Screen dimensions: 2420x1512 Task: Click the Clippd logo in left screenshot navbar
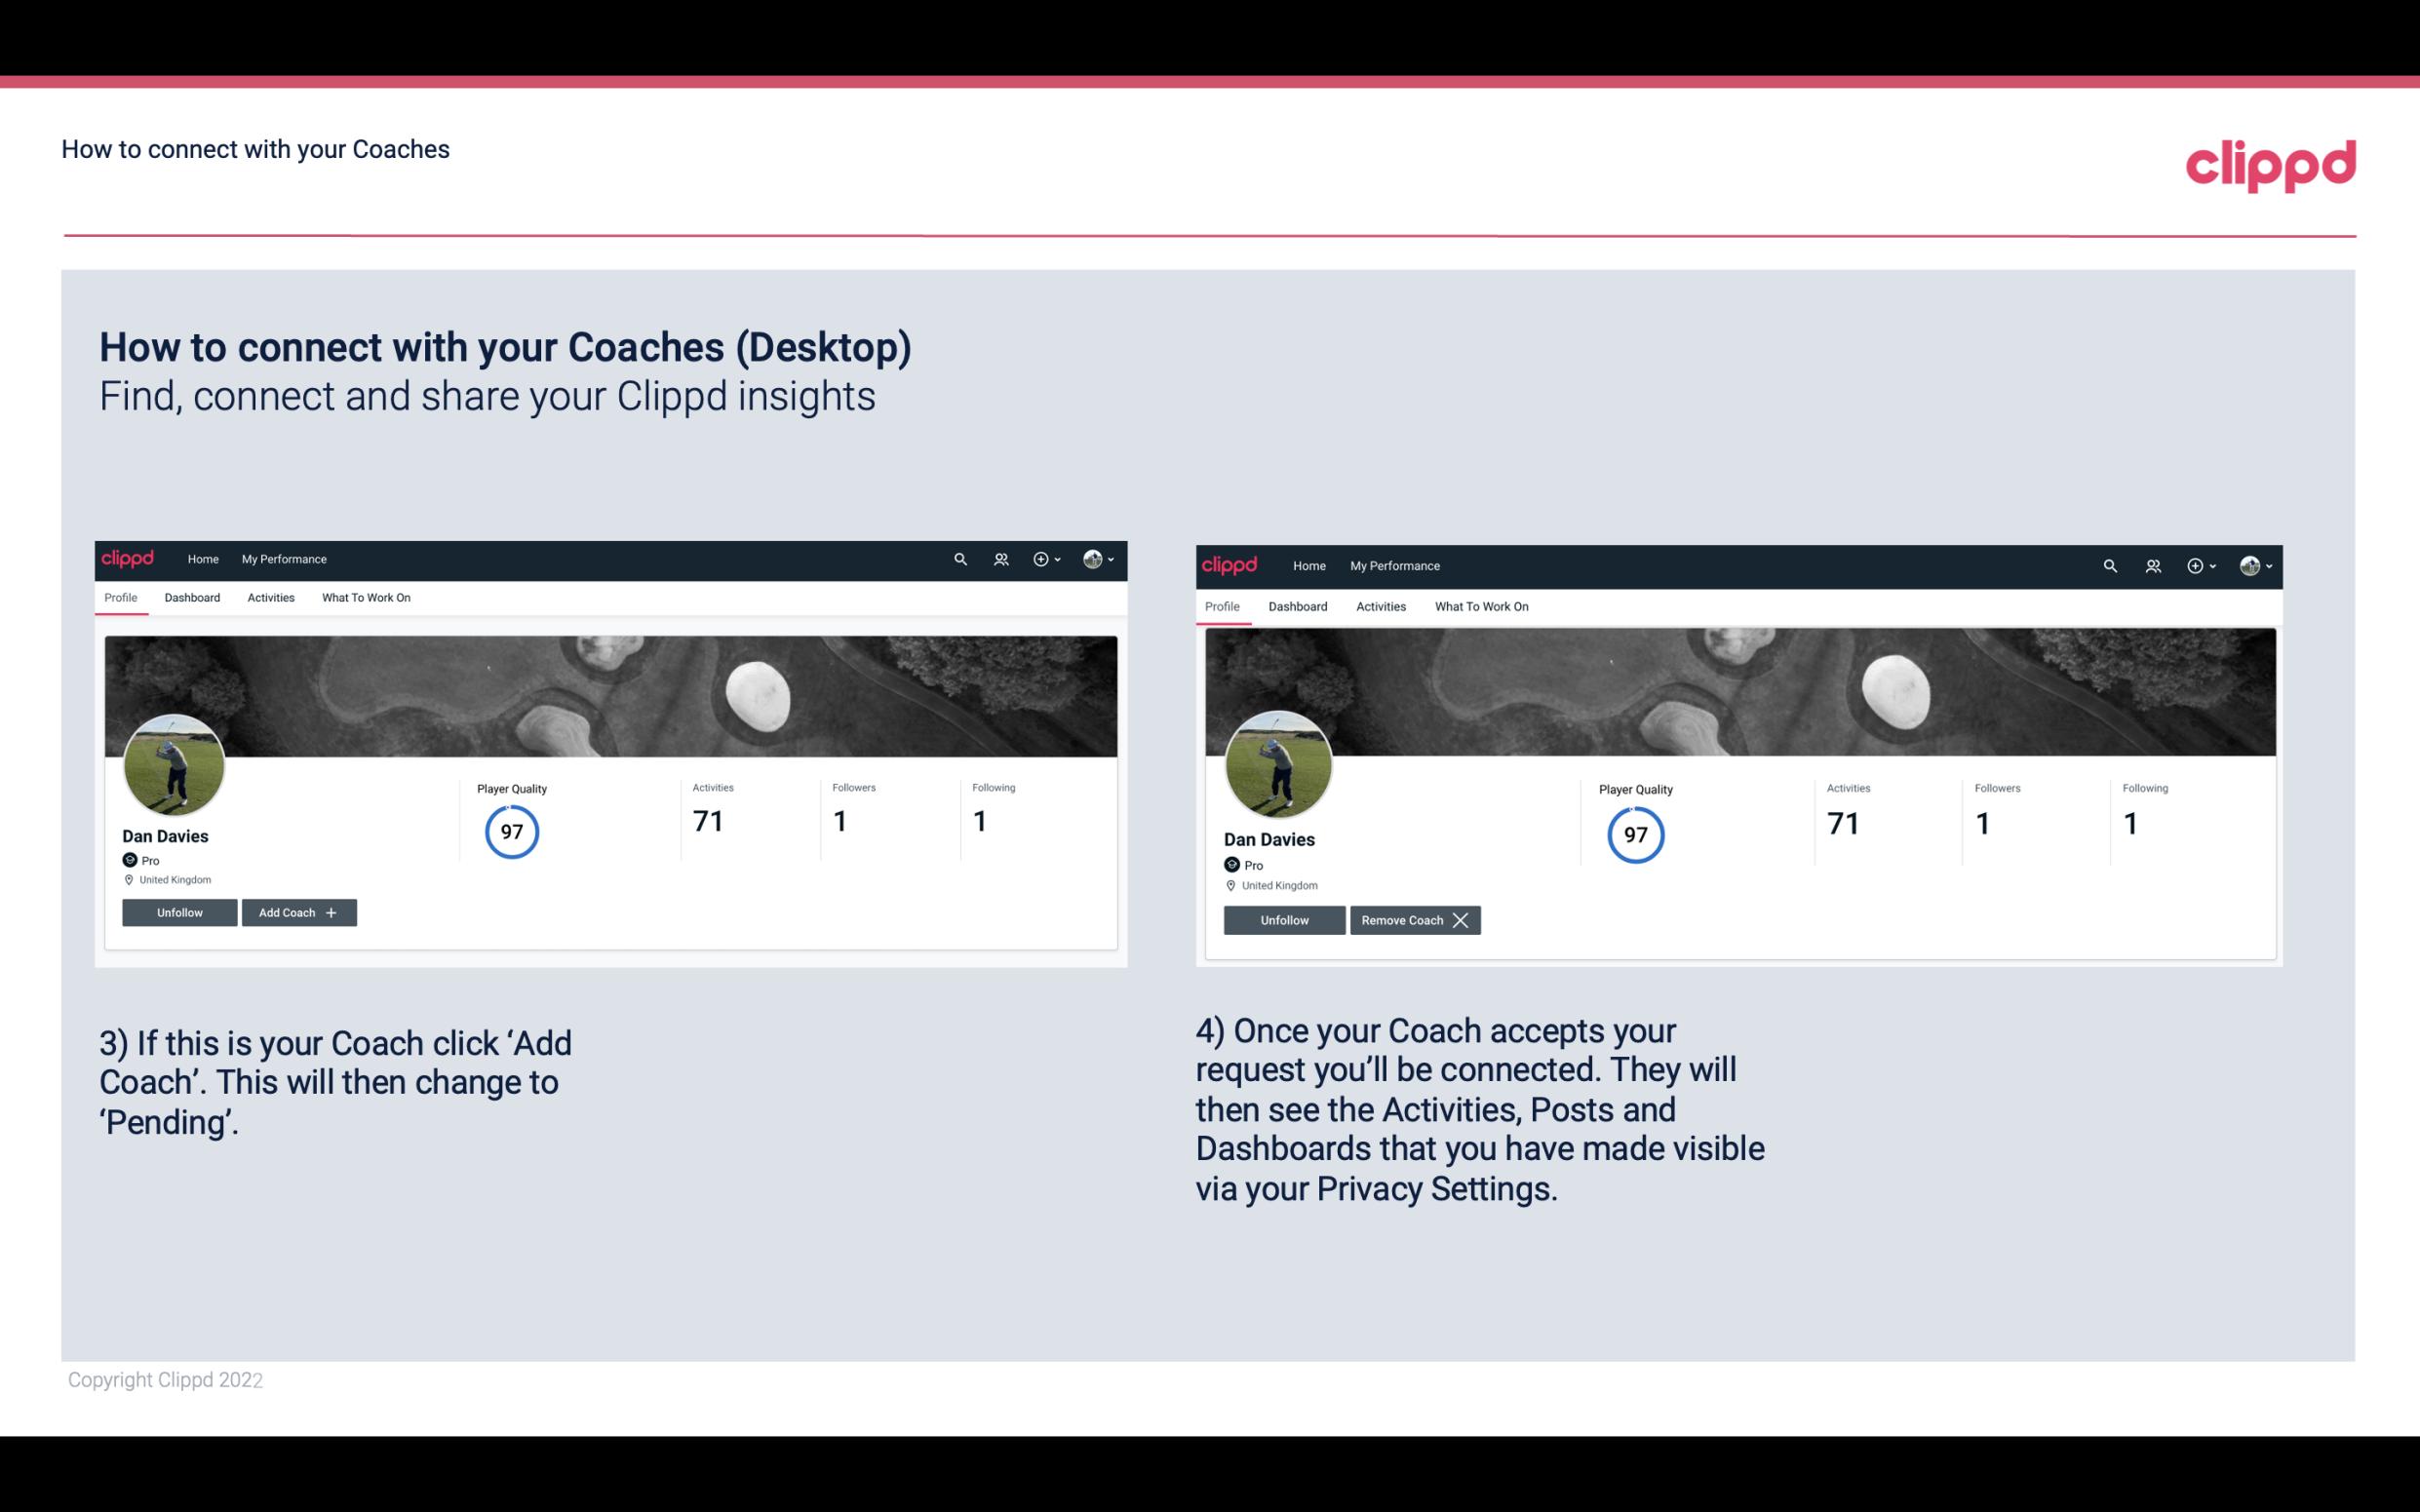click(131, 558)
